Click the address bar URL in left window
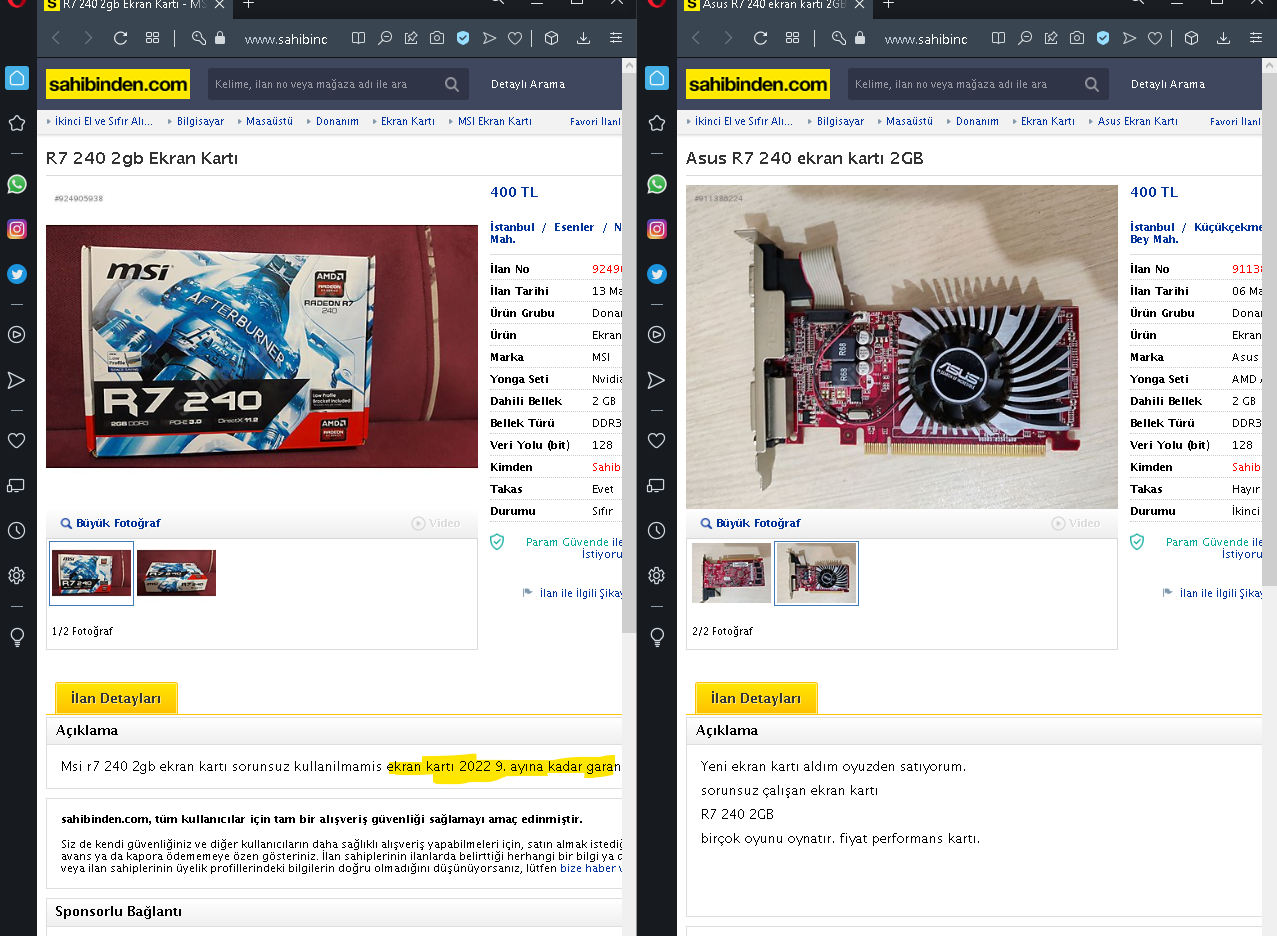The image size is (1277, 936). [x=286, y=39]
